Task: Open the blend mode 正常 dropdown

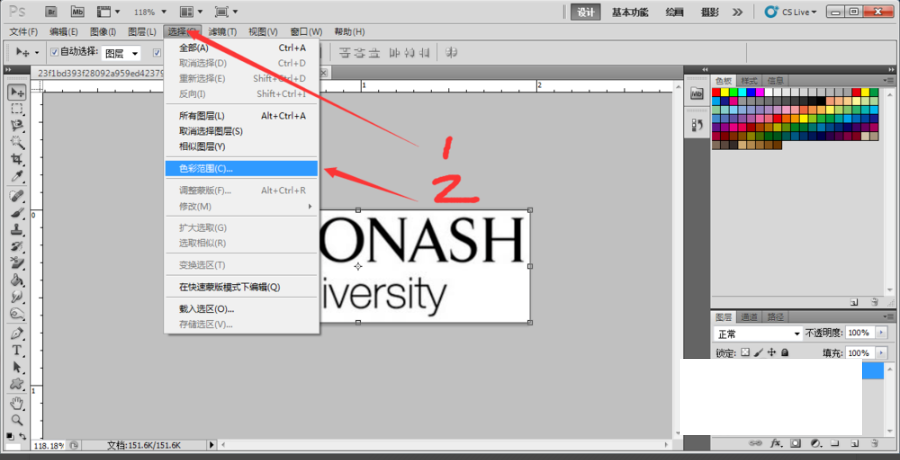Action: coord(758,334)
